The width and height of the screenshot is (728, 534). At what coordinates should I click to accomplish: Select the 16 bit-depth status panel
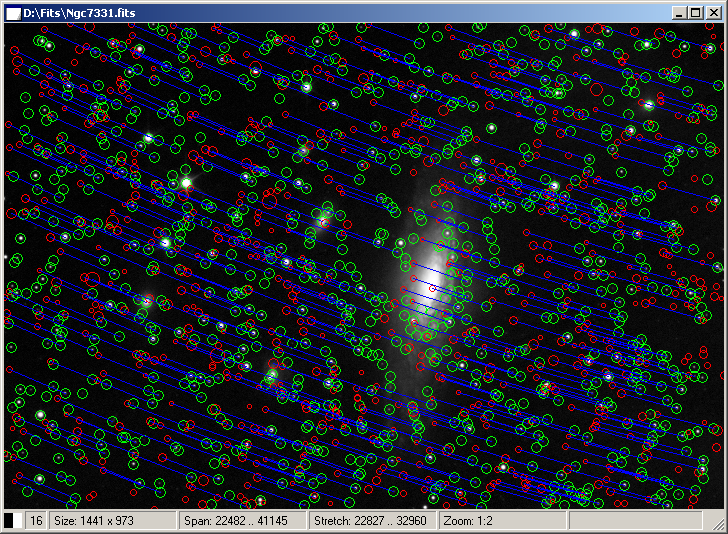point(35,520)
